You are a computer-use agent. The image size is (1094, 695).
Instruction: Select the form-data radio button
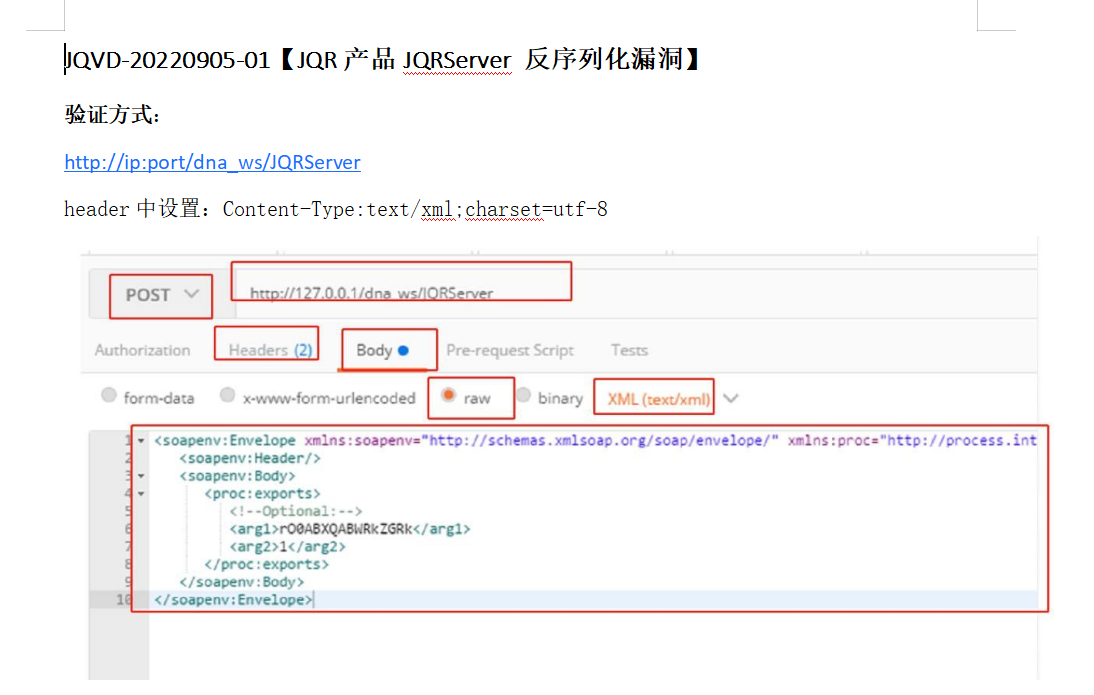(x=109, y=397)
